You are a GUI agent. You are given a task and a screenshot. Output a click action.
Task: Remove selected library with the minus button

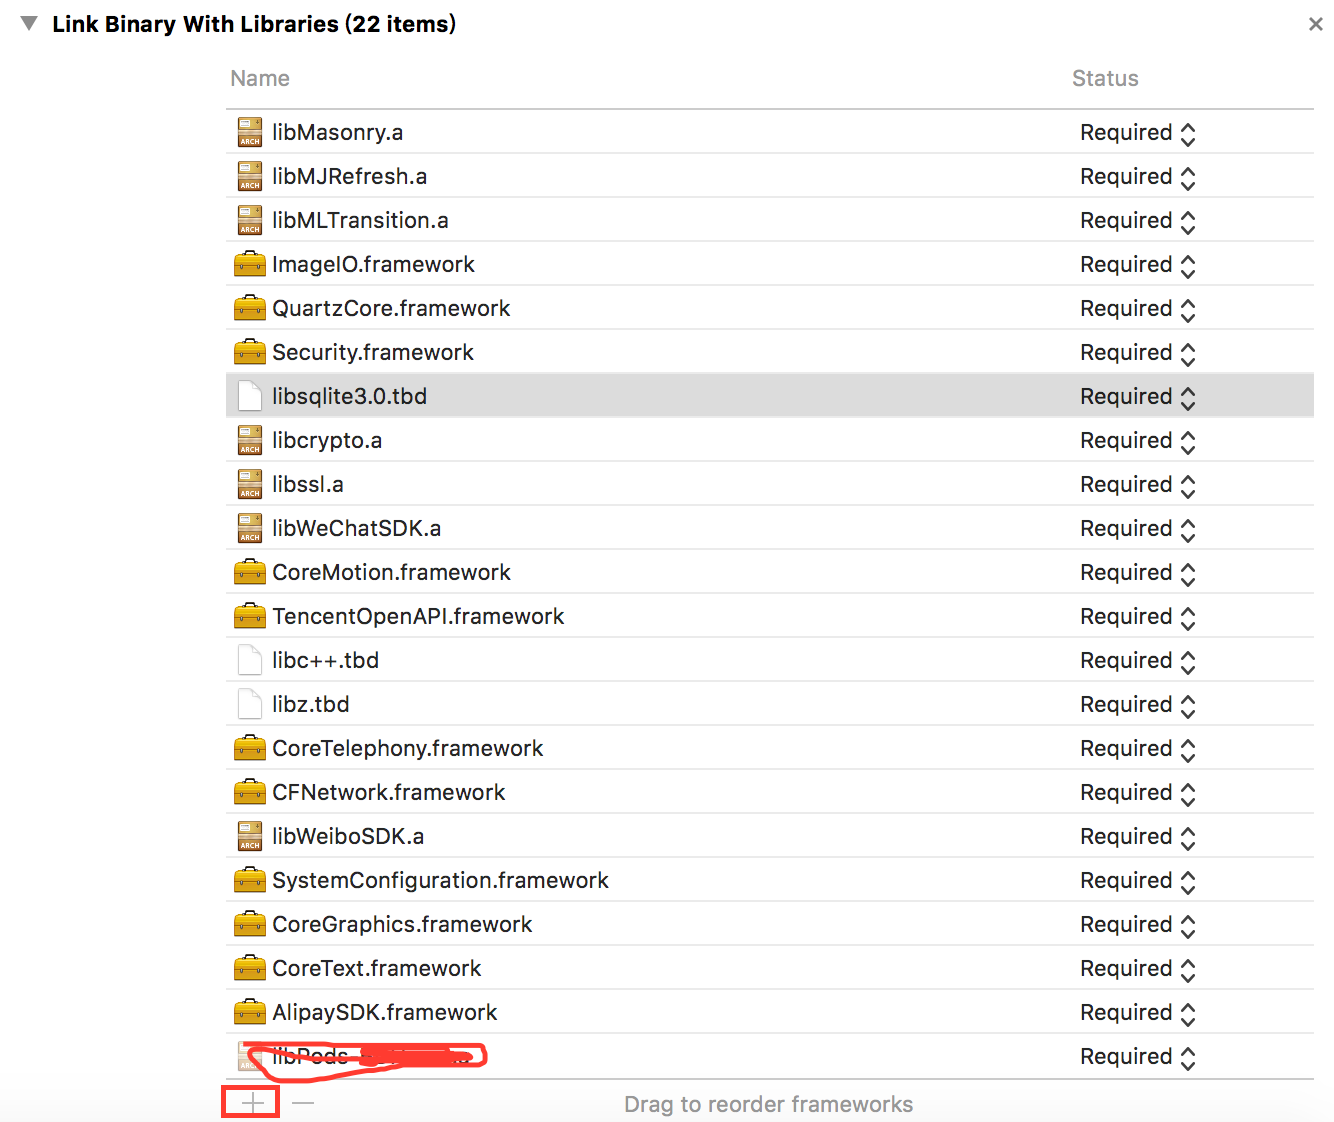(304, 1103)
